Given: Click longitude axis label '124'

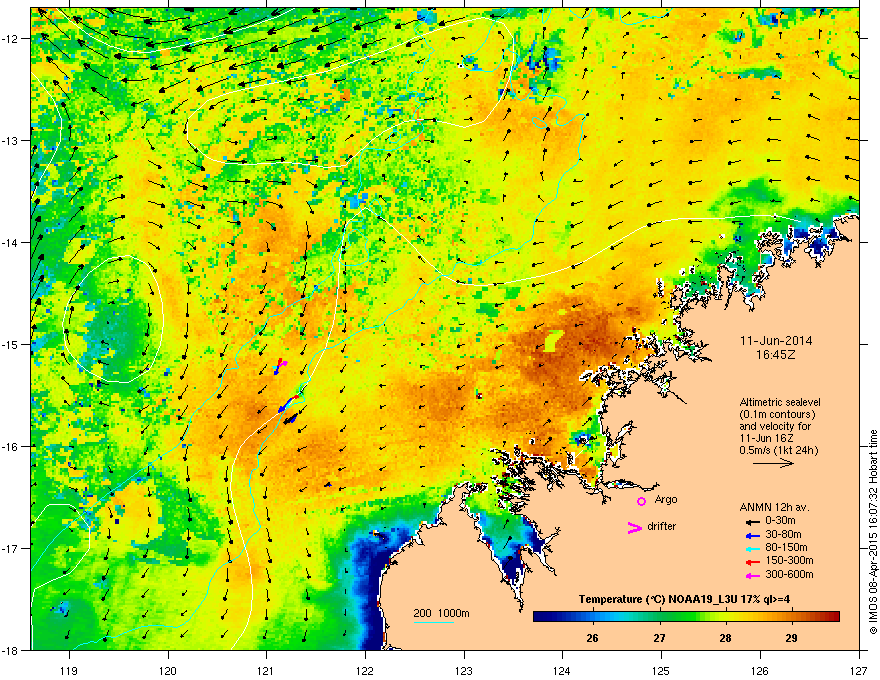Looking at the screenshot, I should click(x=562, y=670).
